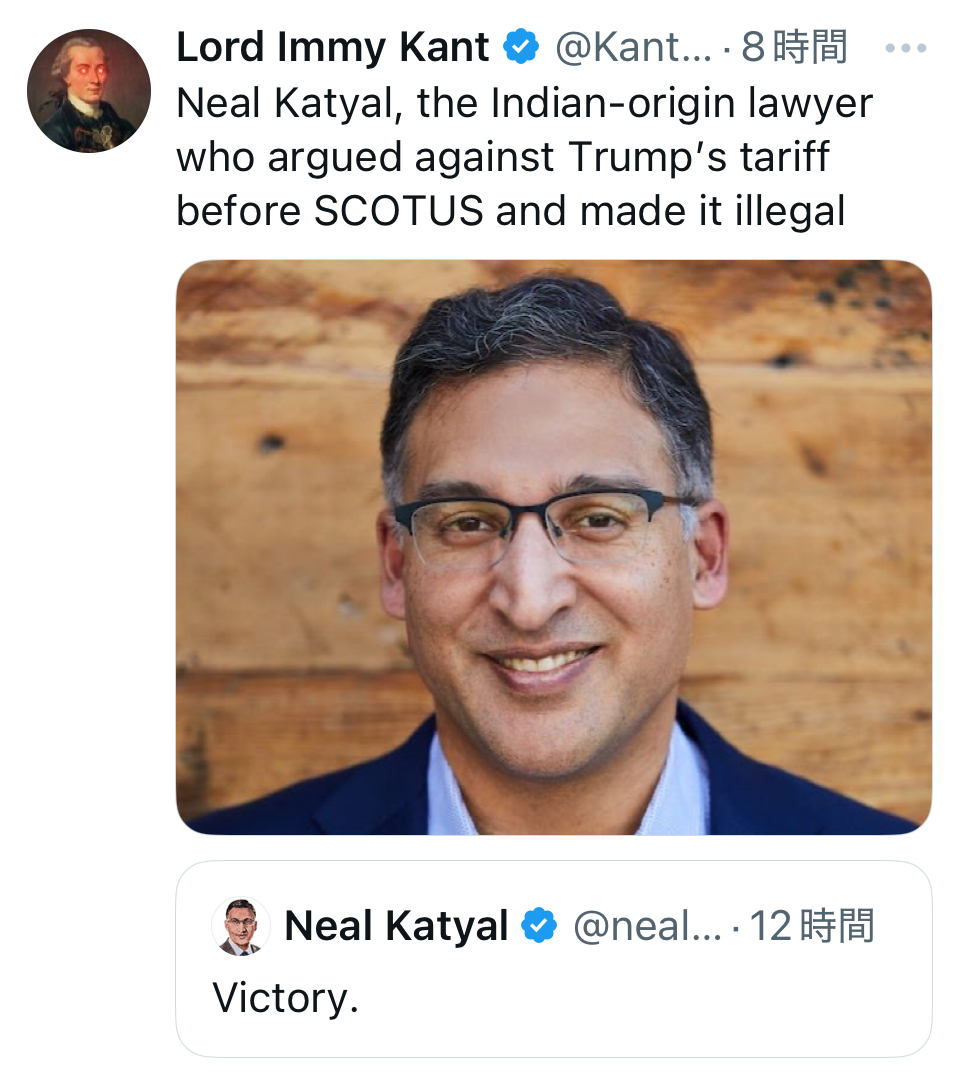Click Neal Katyal's small avatar in quoted tweet
Viewport: 960px width, 1082px height.
coord(241,927)
